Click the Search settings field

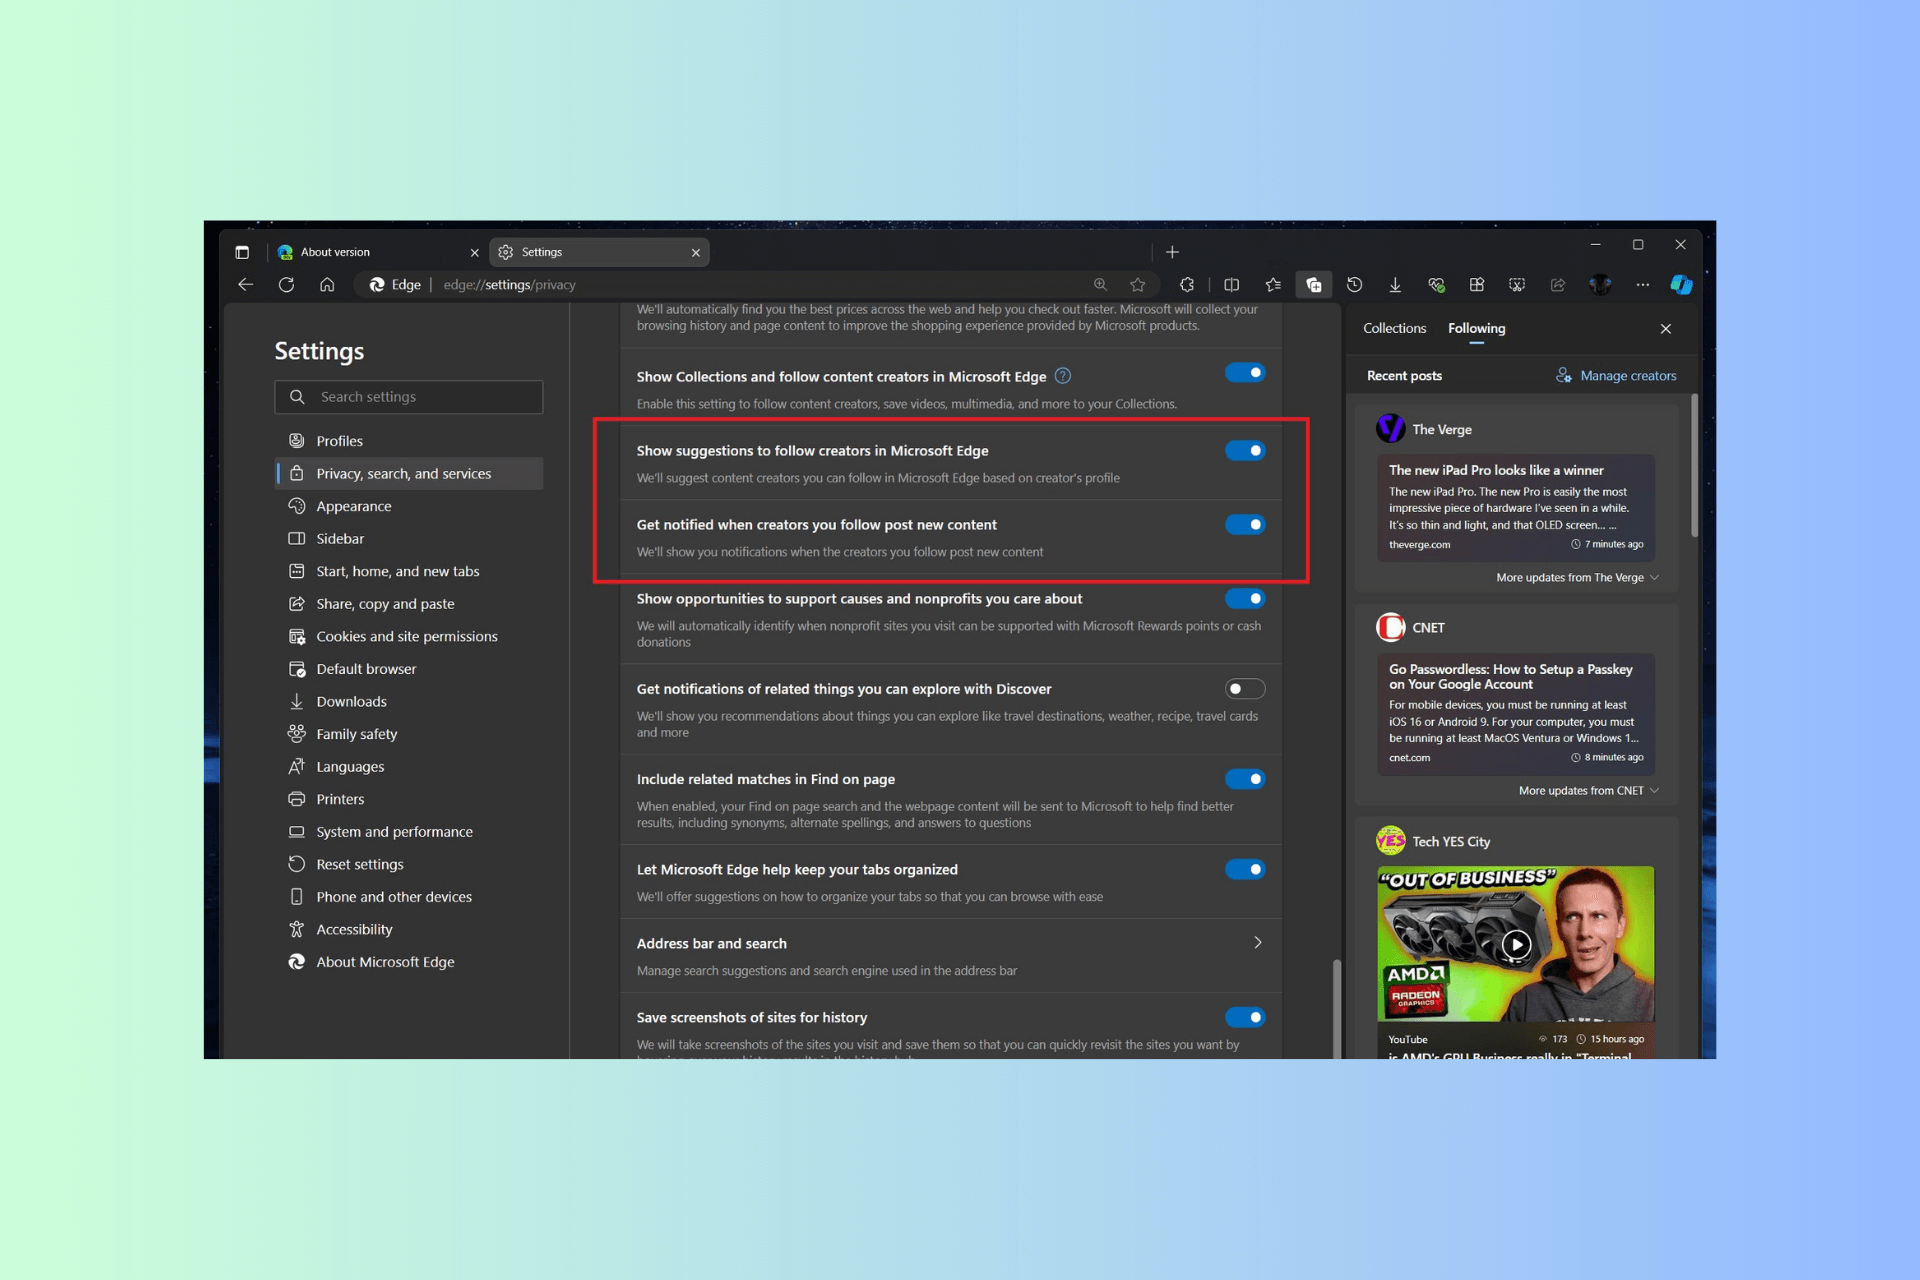tap(409, 397)
